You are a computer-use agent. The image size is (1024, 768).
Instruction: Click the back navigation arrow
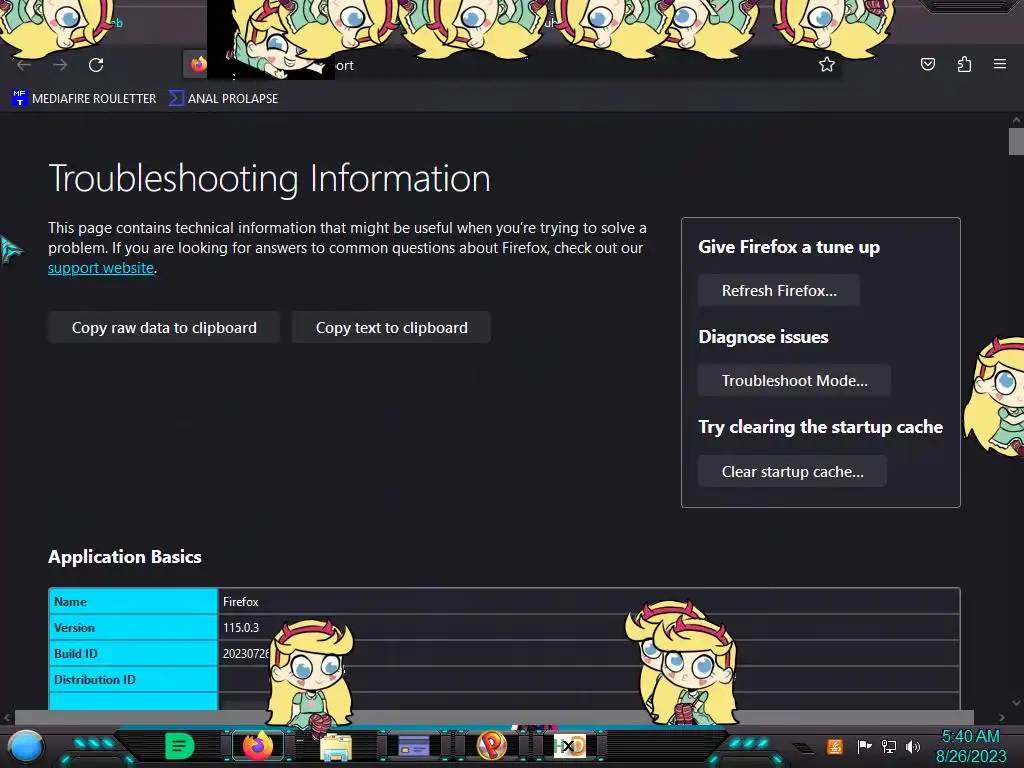(x=24, y=65)
